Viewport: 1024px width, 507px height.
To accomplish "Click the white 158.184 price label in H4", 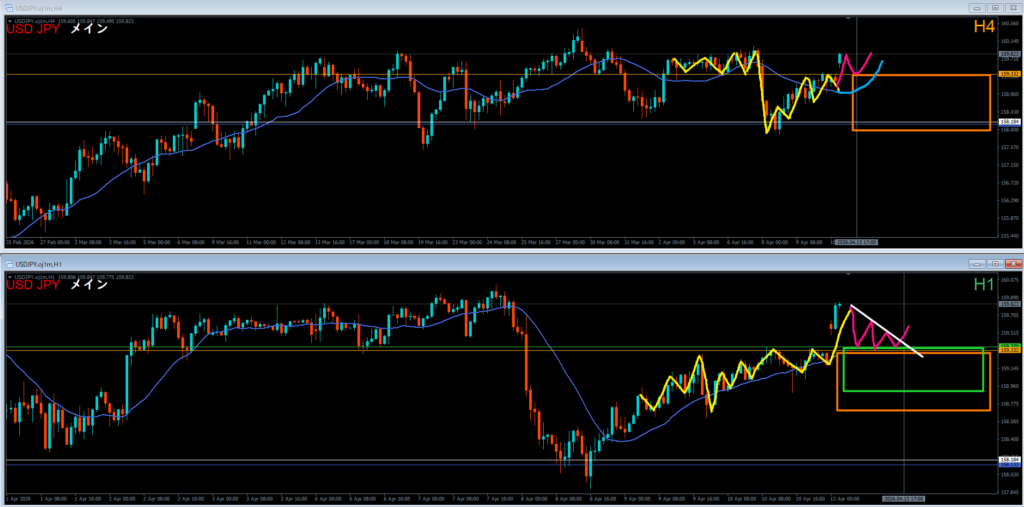I will tap(1010, 122).
